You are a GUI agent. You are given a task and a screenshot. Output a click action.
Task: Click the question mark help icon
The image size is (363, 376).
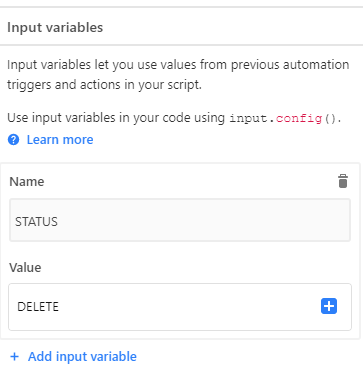(13, 140)
